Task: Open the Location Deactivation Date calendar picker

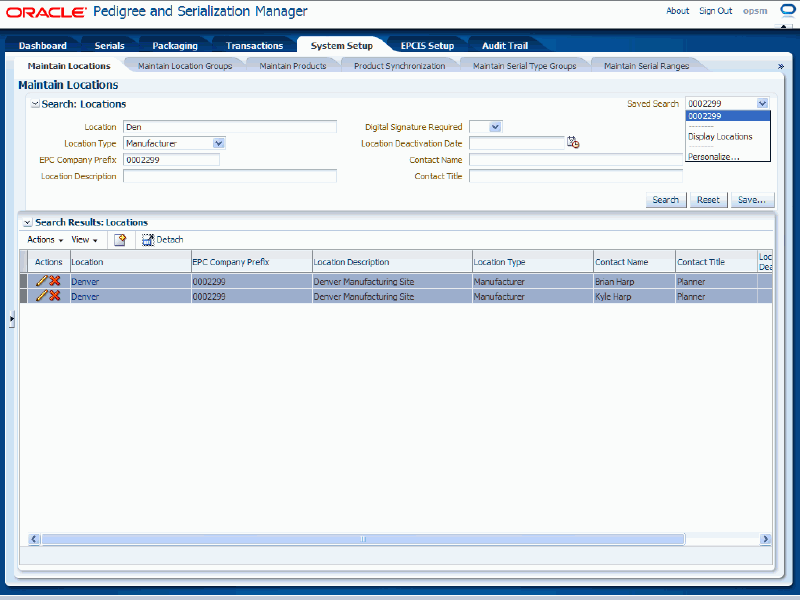Action: click(573, 143)
